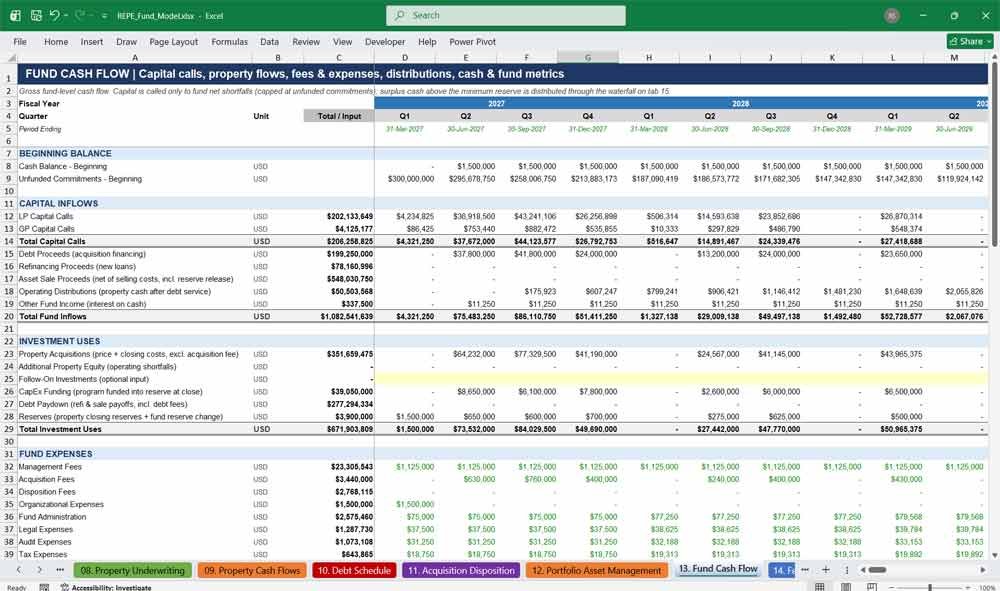This screenshot has height=591, width=1000.
Task: Select Total Investment Uses label in row 29
Action: 135,429
